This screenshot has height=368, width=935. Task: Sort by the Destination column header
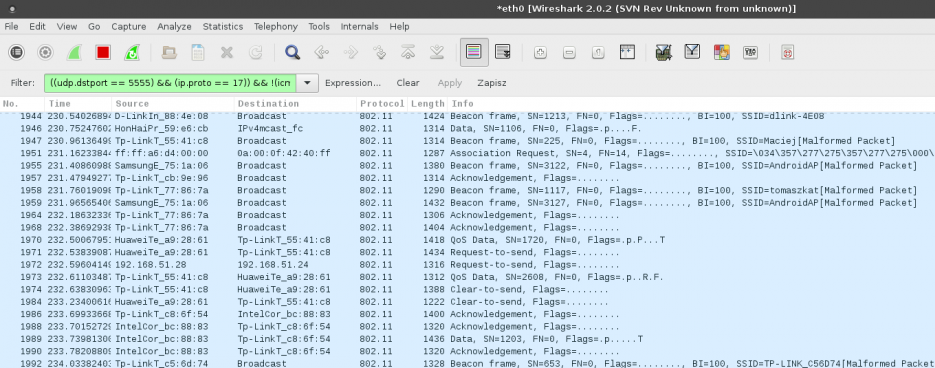tap(295, 104)
